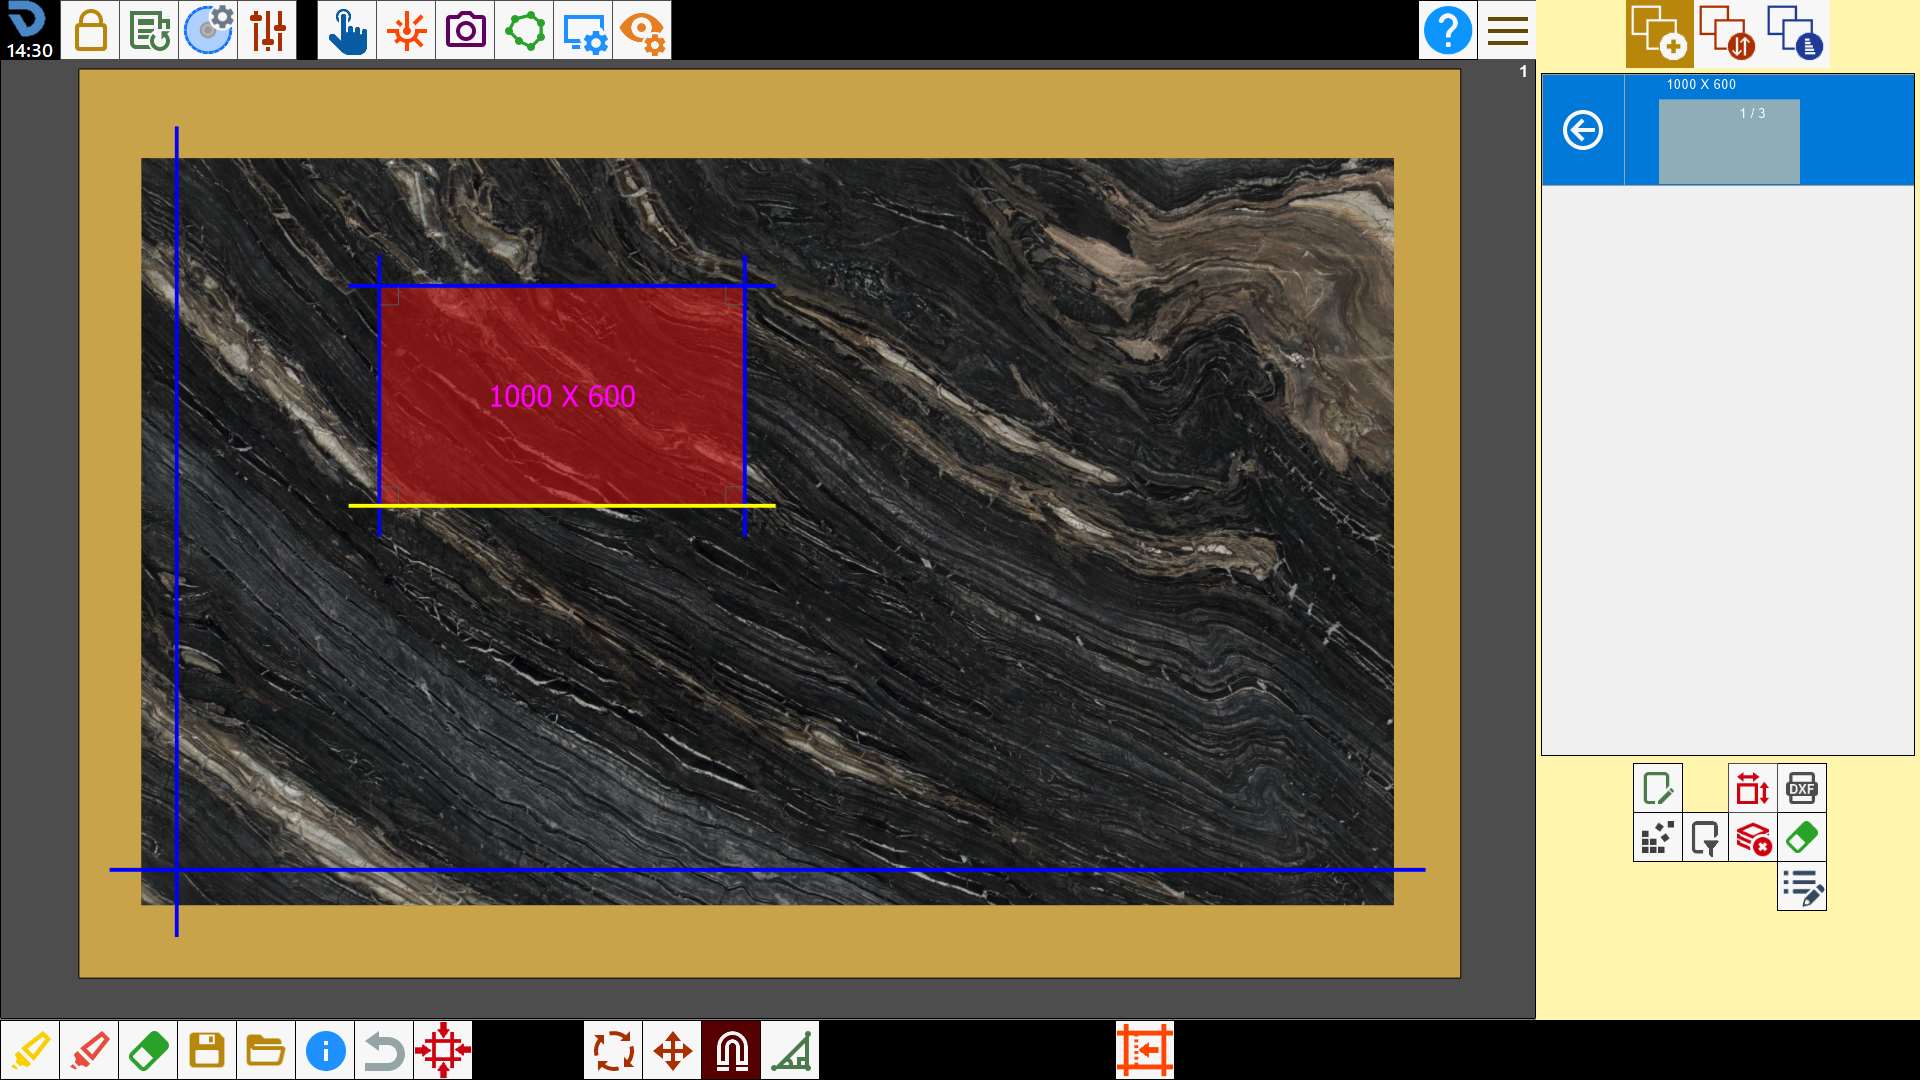
Task: Click the back arrow in parts panel
Action: [x=1582, y=130]
